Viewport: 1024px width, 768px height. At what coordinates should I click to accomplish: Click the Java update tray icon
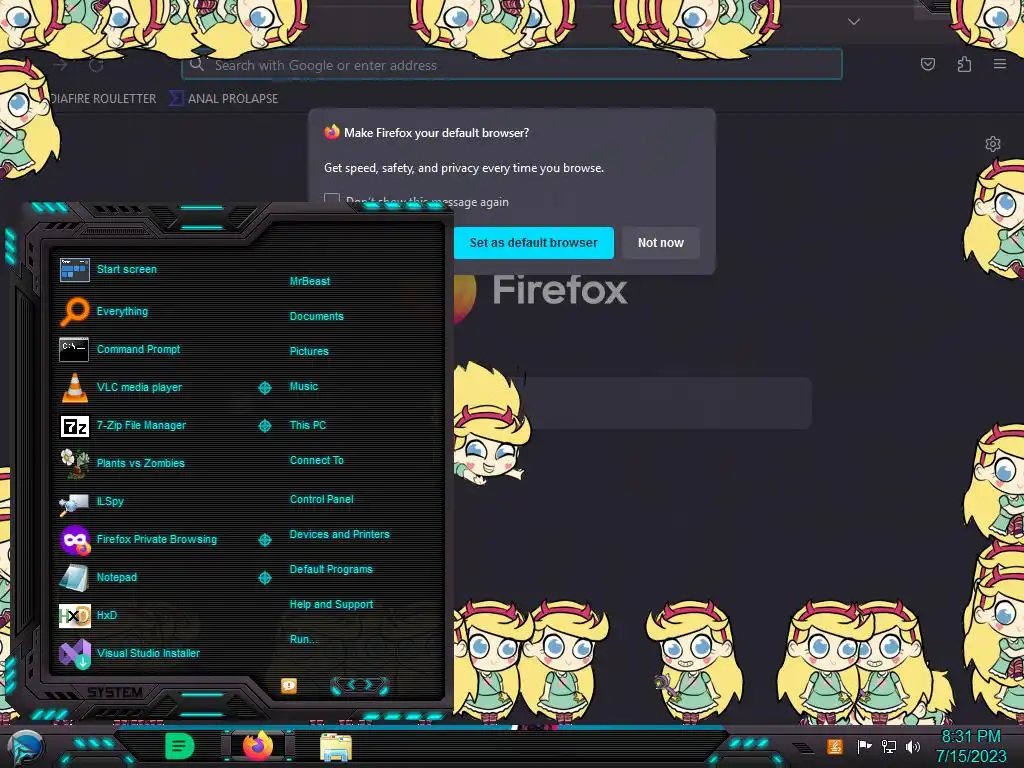[835, 746]
